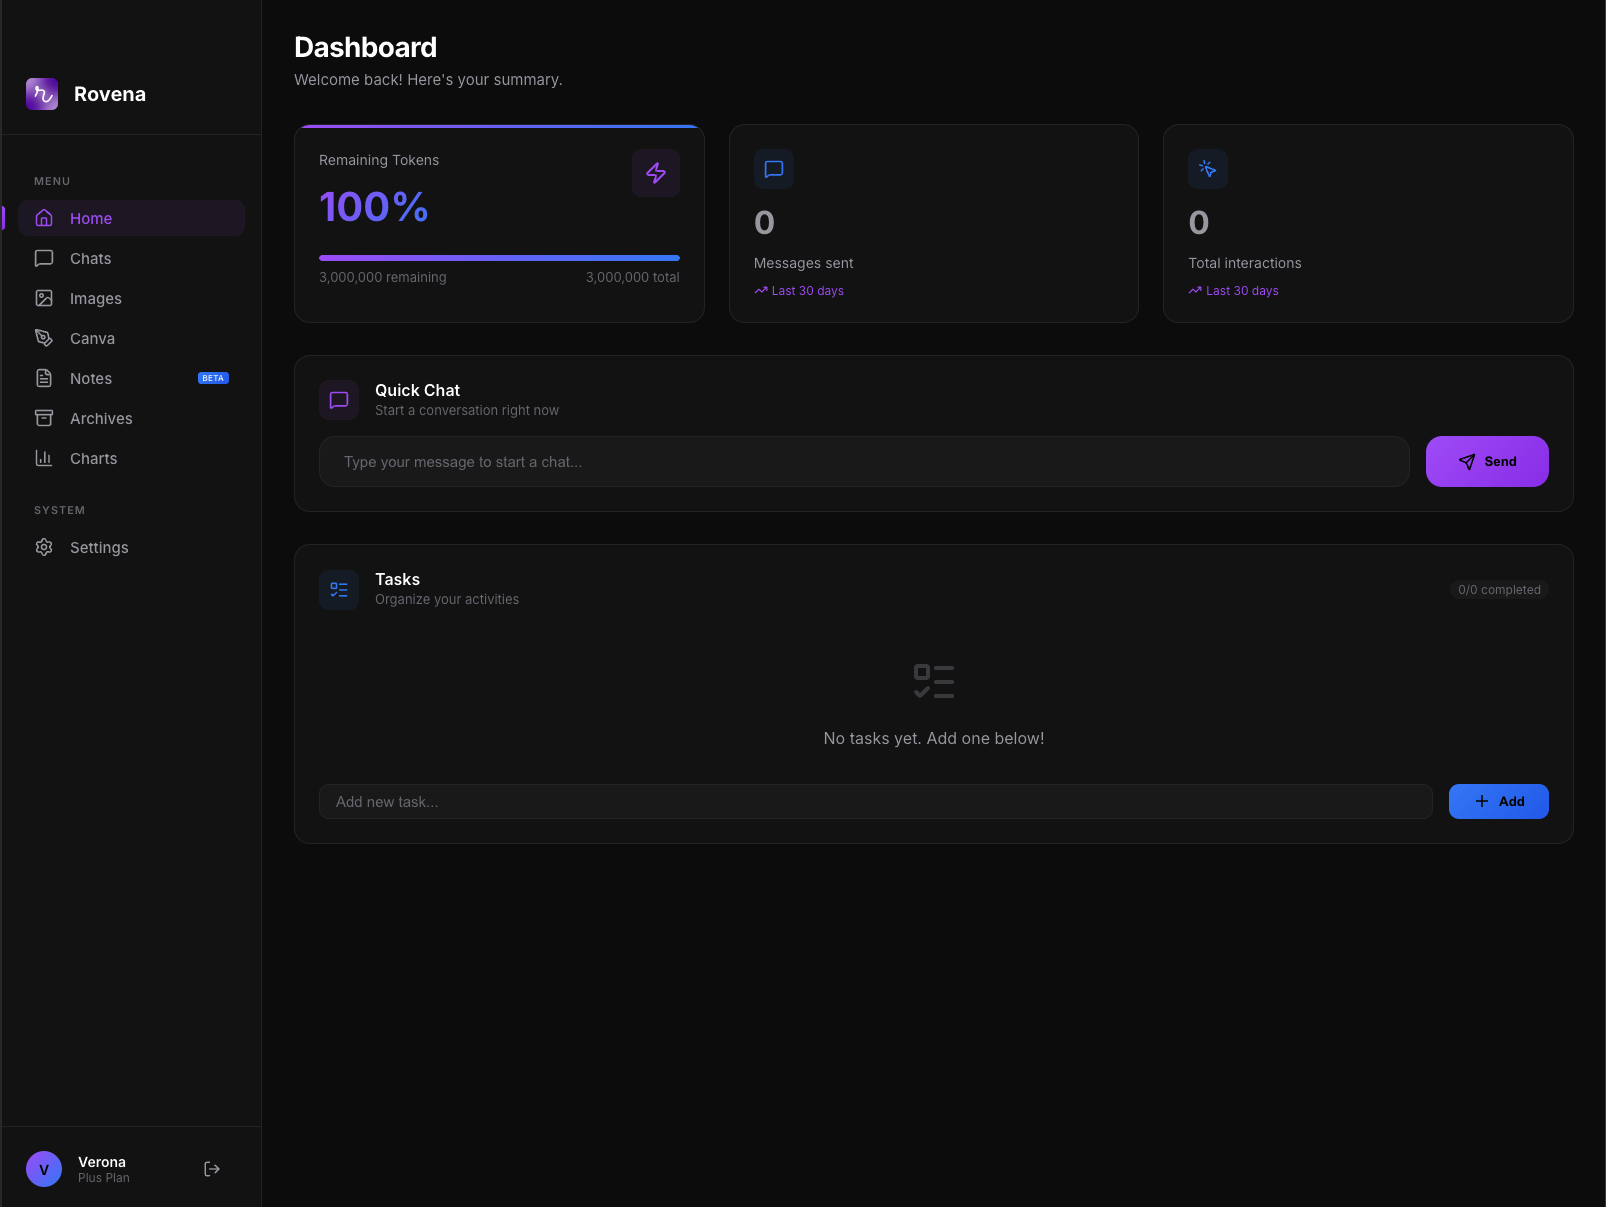
Task: Click the logout arrow icon beside Verona
Action: click(212, 1169)
